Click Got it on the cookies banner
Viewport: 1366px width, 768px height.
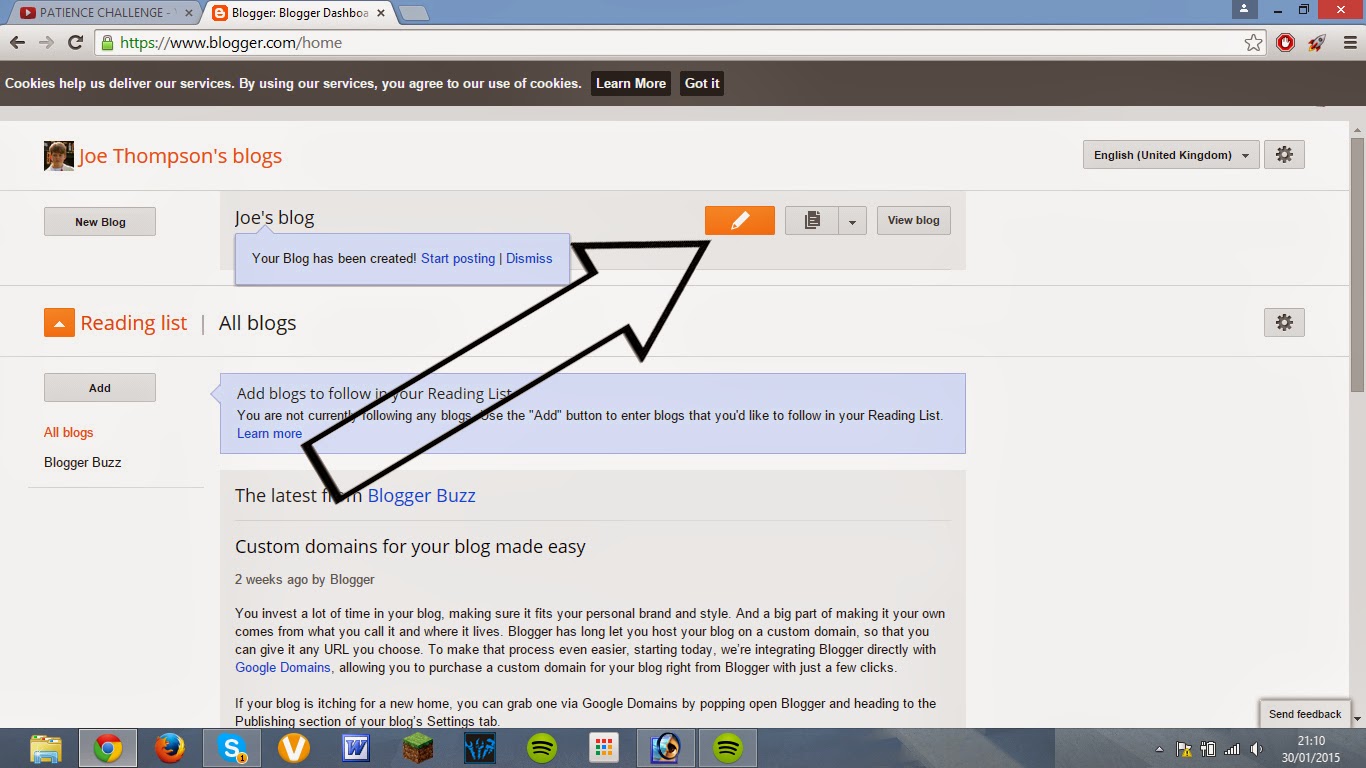(x=702, y=84)
